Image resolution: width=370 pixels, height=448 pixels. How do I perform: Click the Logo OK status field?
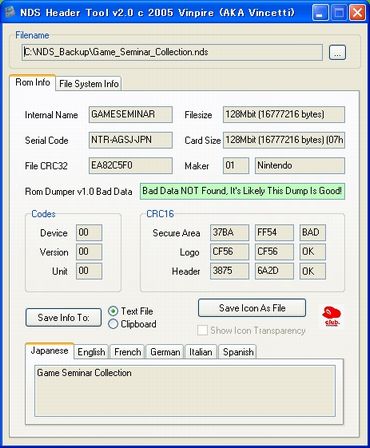point(312,252)
